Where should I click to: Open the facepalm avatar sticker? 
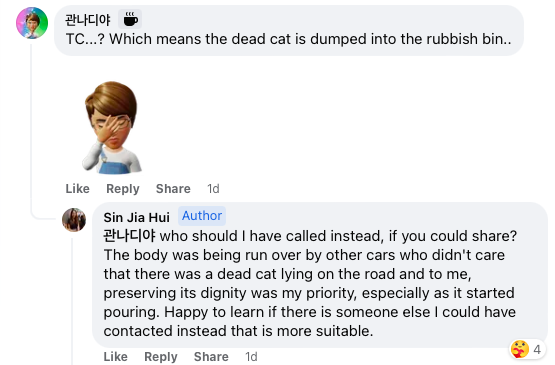(x=112, y=128)
